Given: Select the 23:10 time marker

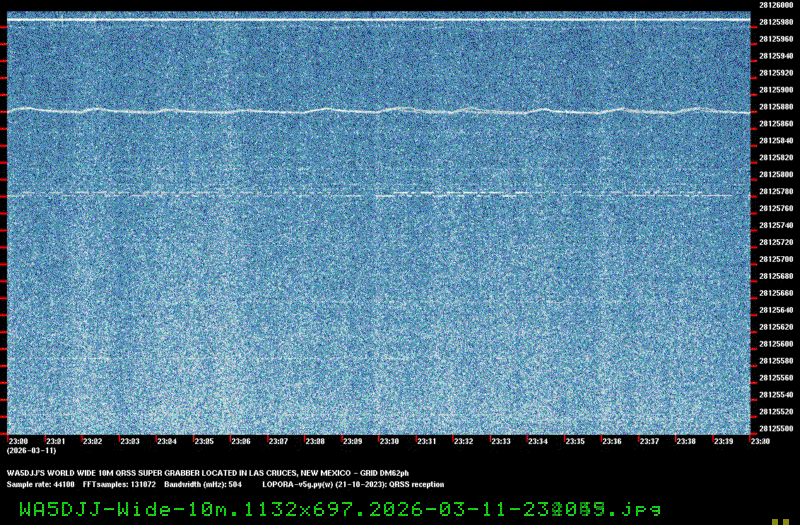Looking at the screenshot, I should coord(389,441).
